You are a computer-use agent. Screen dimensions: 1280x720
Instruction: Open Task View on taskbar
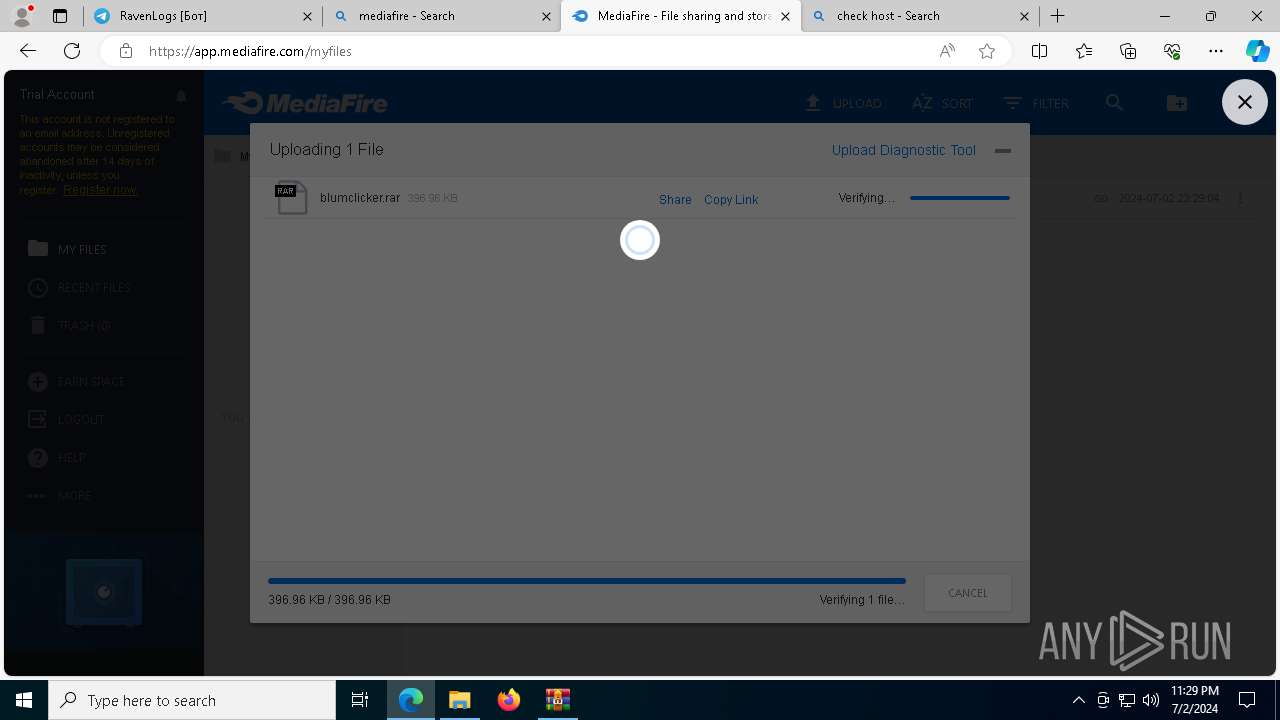[360, 700]
